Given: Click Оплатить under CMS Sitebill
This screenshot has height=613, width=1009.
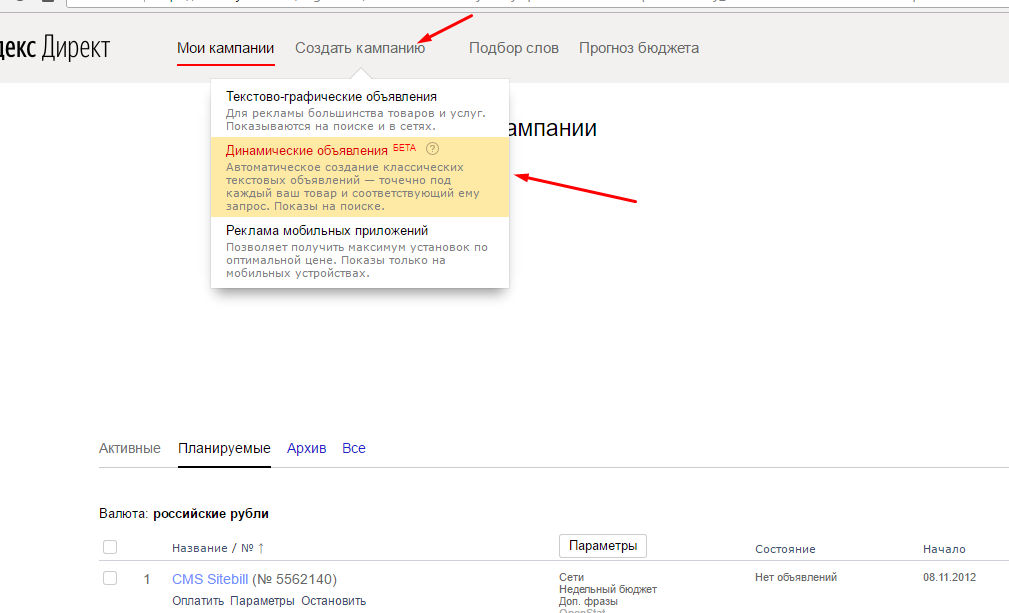Looking at the screenshot, I should (198, 601).
